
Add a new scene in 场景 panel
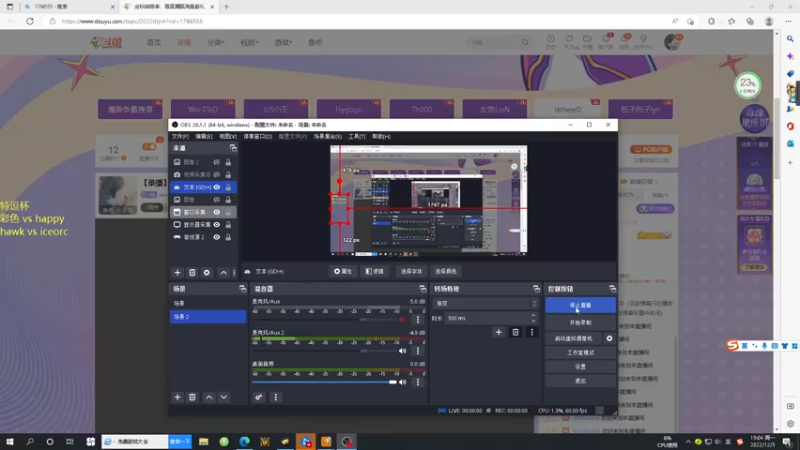[177, 397]
